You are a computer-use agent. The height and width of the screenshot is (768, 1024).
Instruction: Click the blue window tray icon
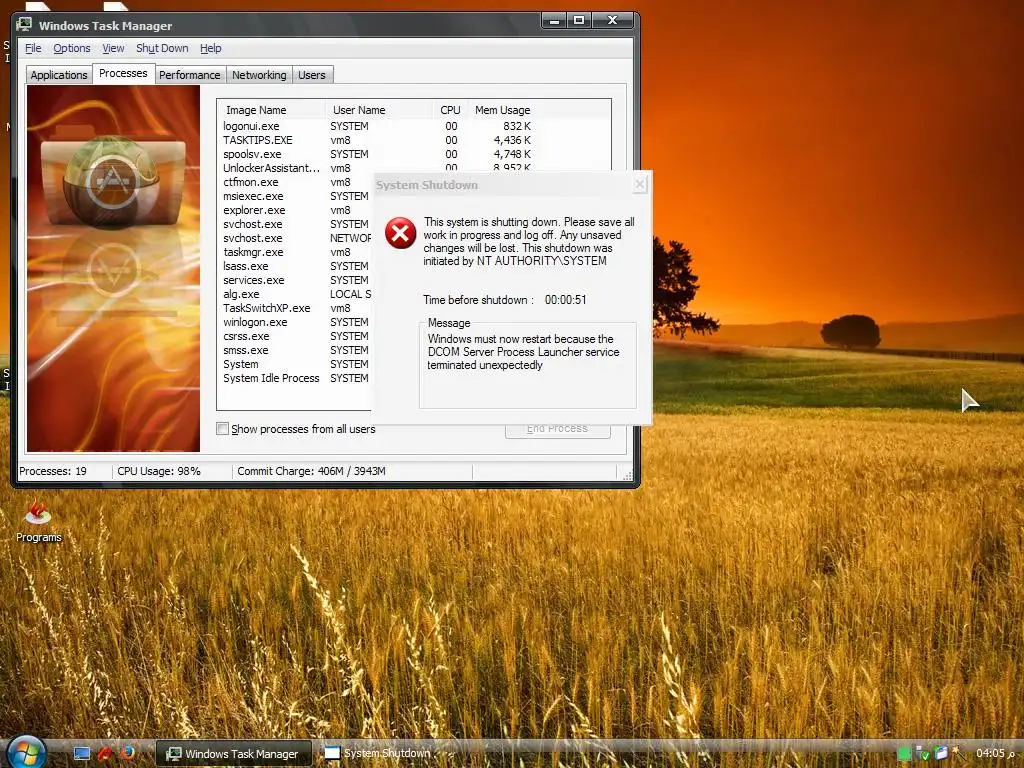point(941,753)
